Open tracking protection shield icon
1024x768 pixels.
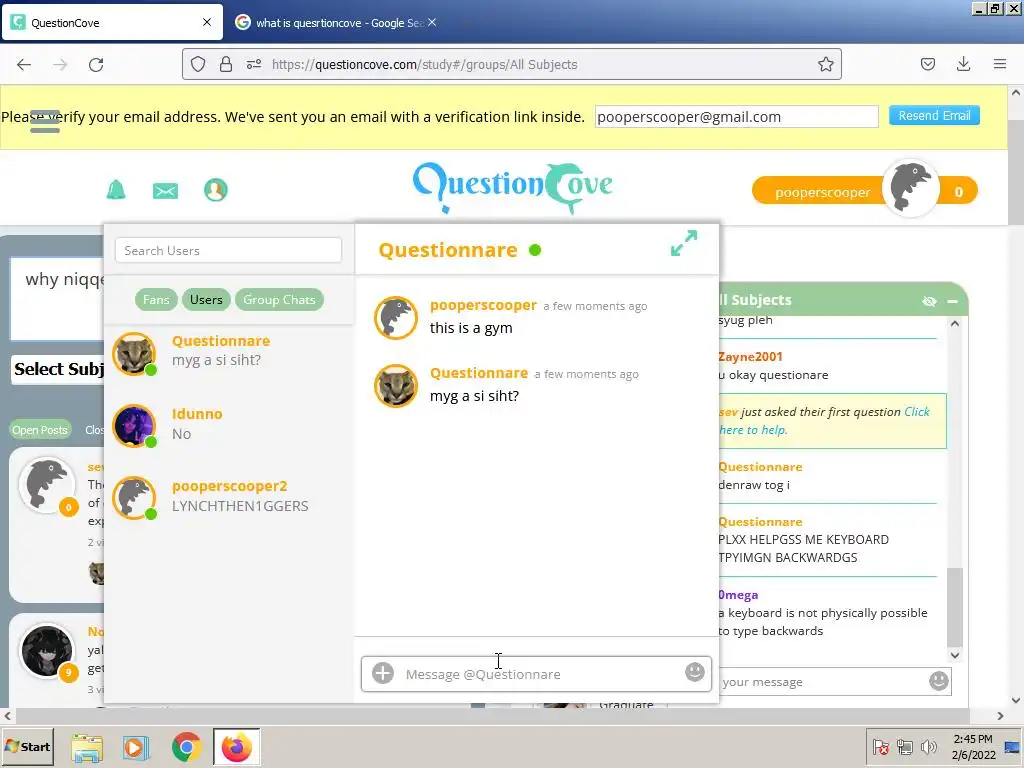point(198,64)
